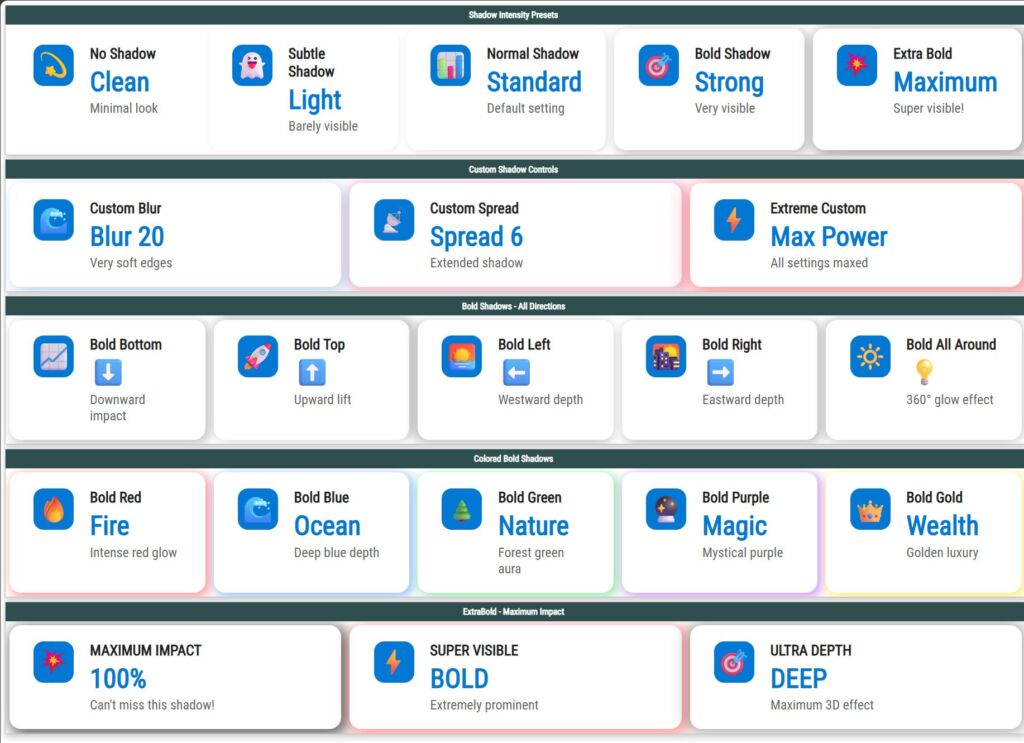Click the light bulb icon under Bold All Around
Screen dimensions: 1024x743
(924, 373)
